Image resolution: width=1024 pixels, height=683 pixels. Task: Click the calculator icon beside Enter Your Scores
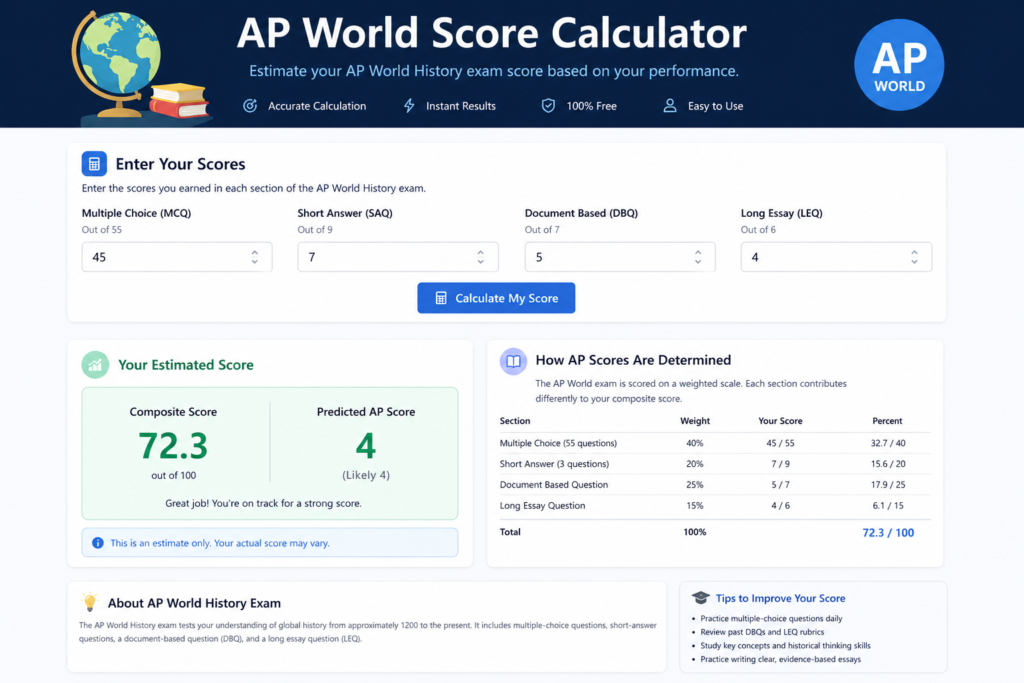[x=94, y=164]
